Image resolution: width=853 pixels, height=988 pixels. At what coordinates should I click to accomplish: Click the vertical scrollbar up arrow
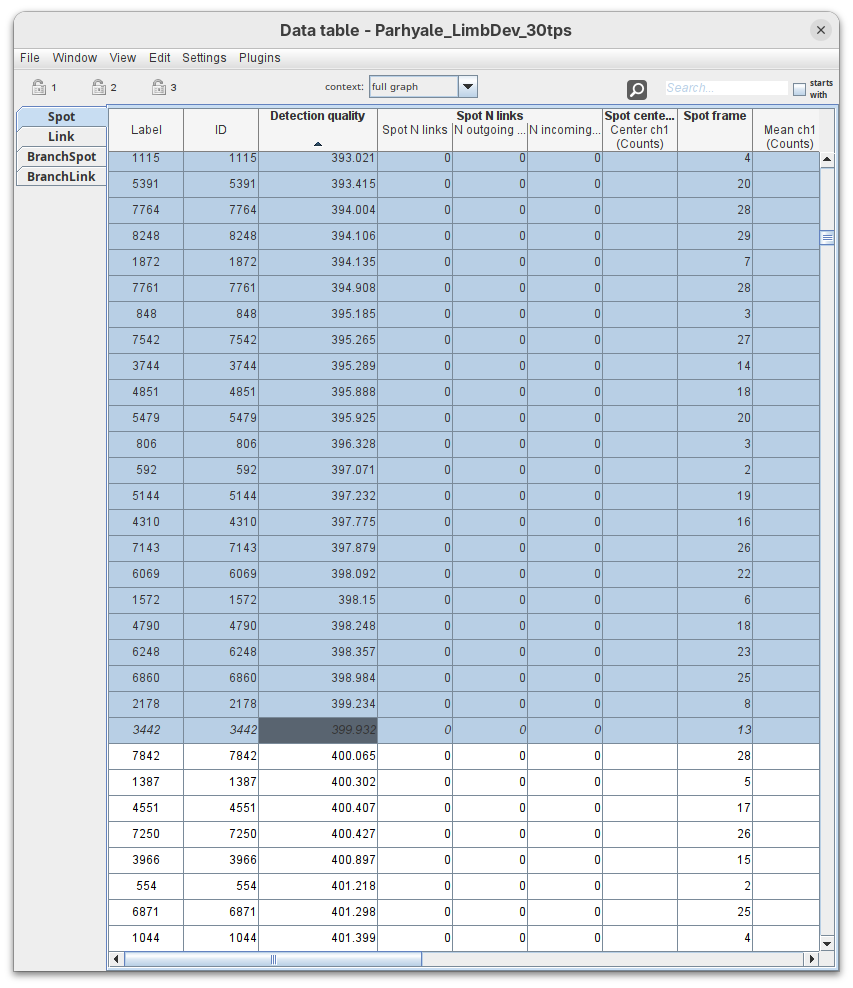(827, 159)
